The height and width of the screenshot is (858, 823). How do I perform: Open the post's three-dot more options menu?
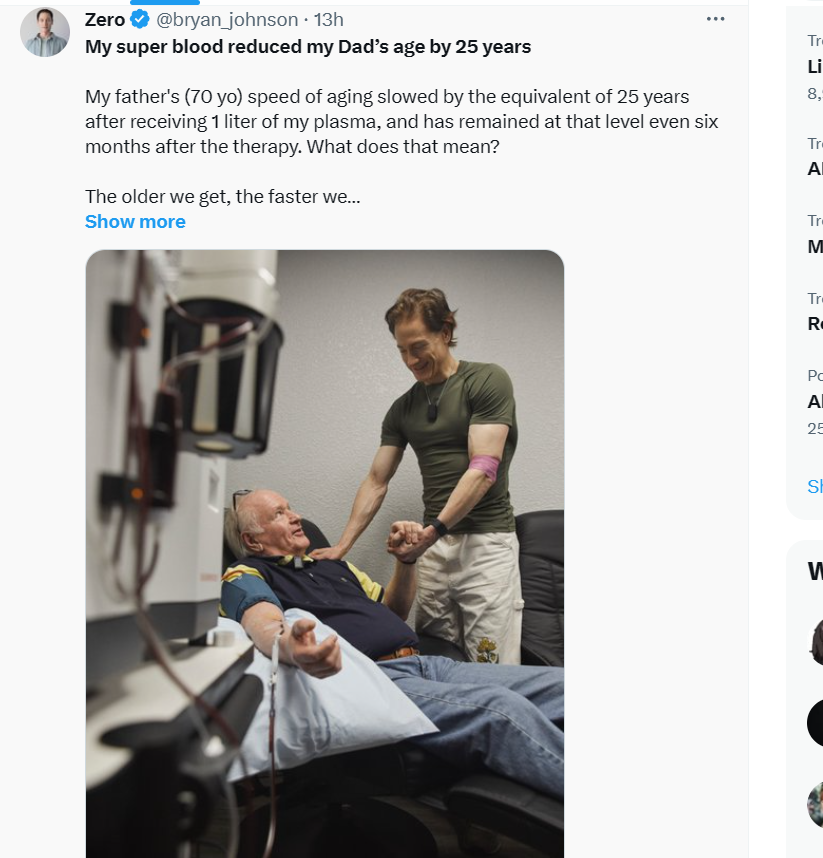tap(715, 19)
